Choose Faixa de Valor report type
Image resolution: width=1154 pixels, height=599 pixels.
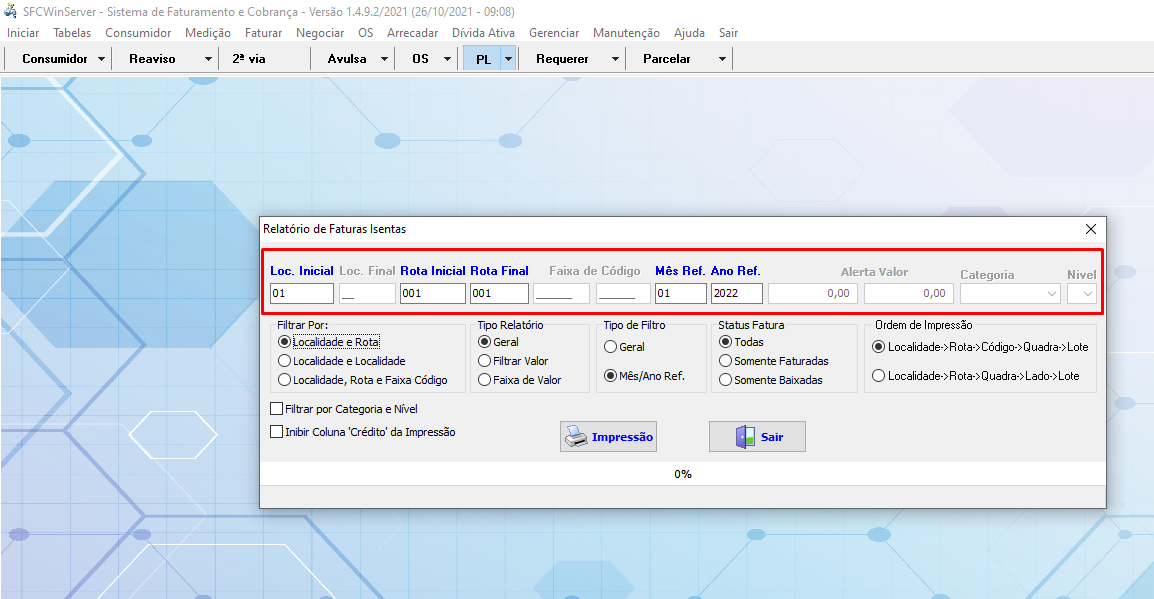pos(485,380)
